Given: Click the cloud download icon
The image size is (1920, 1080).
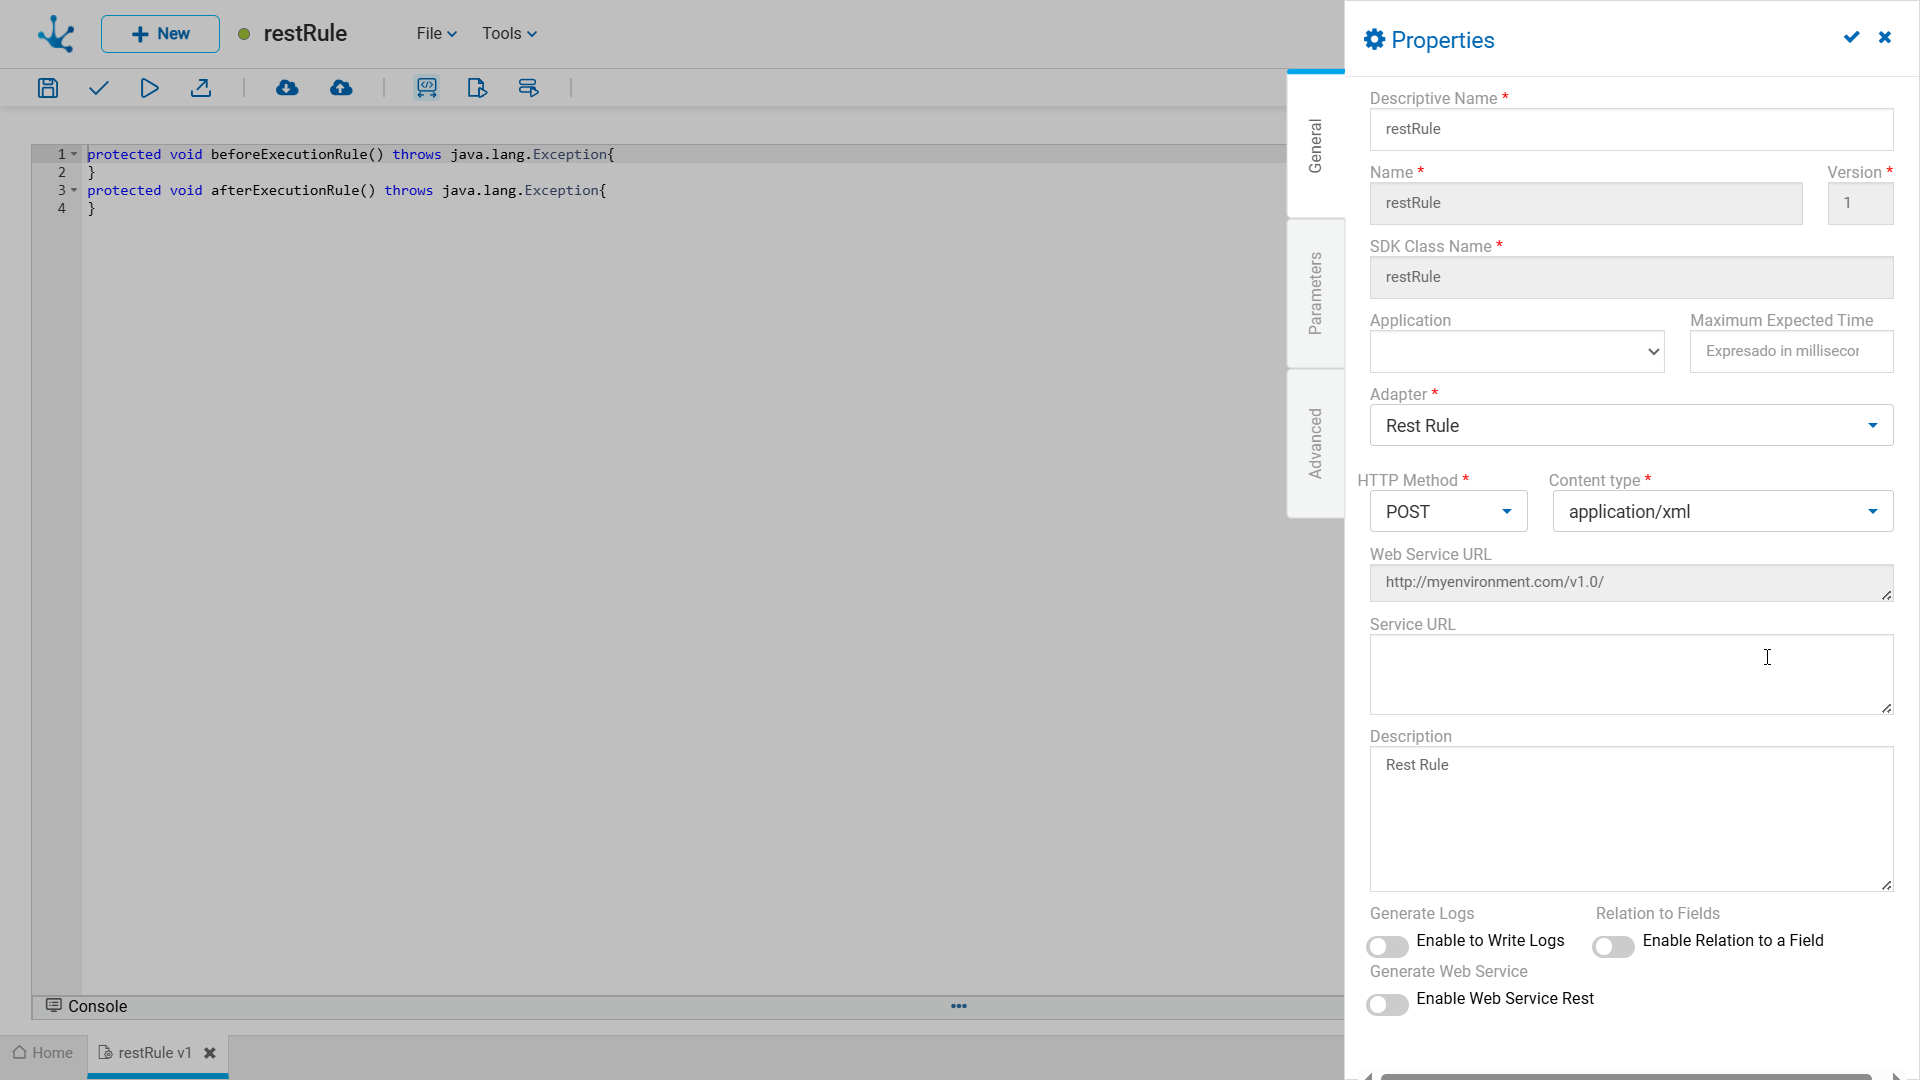Looking at the screenshot, I should tap(287, 88).
